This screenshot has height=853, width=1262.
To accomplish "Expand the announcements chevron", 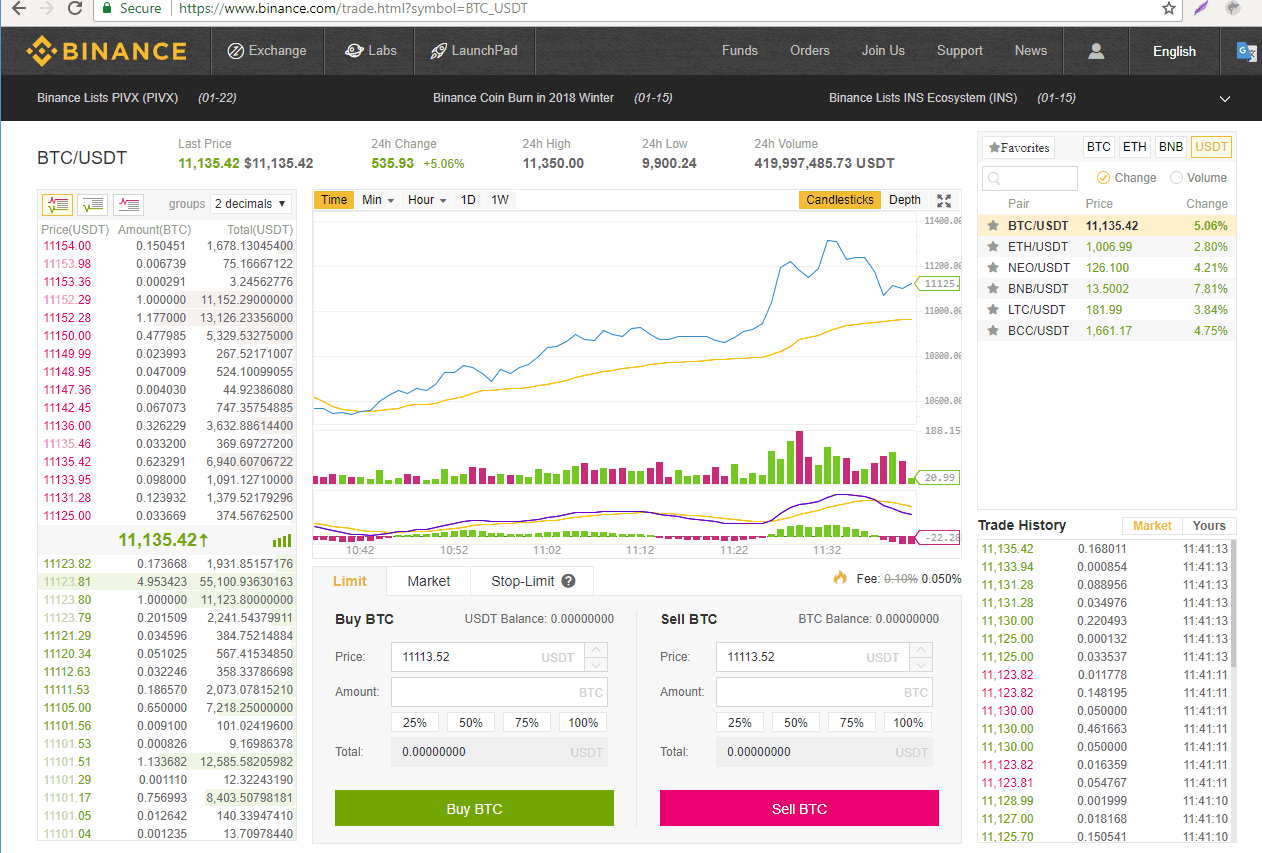I will 1225,98.
